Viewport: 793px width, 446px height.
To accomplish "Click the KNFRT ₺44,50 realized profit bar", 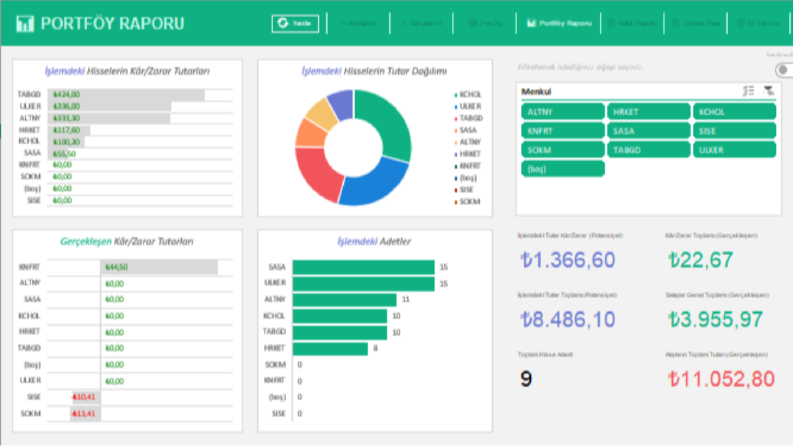I will (159, 267).
